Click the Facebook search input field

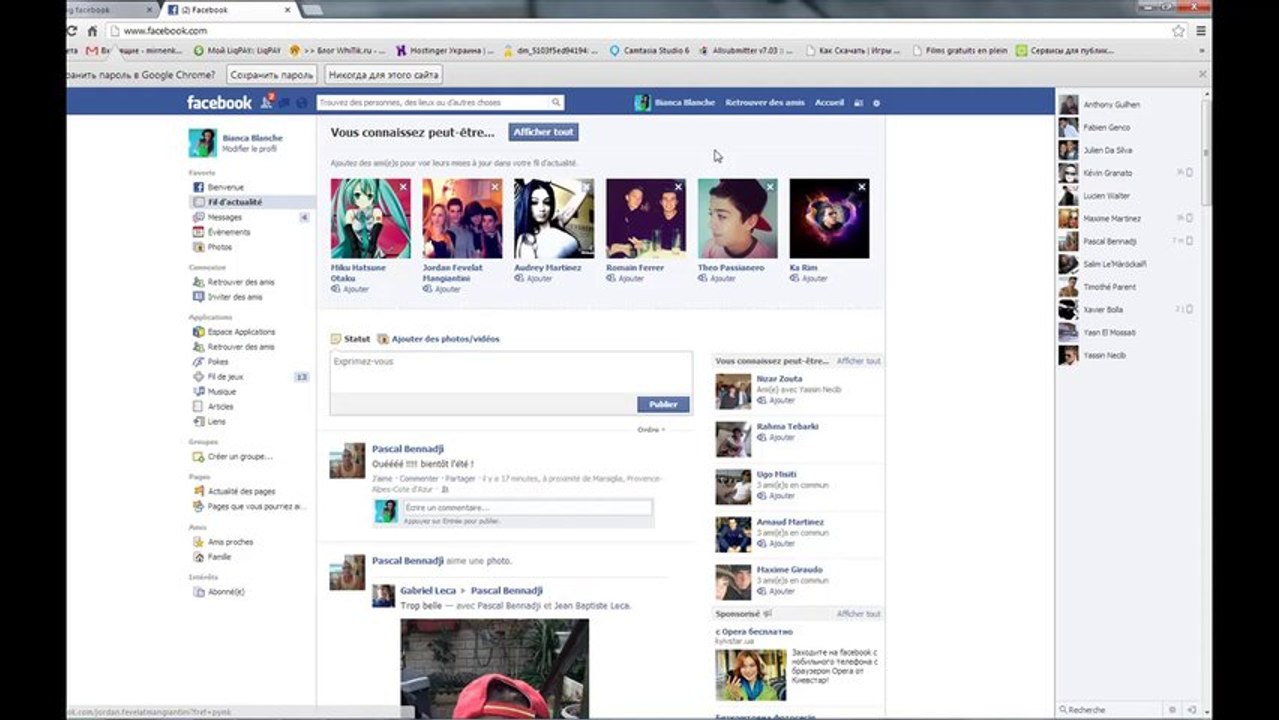pos(434,102)
